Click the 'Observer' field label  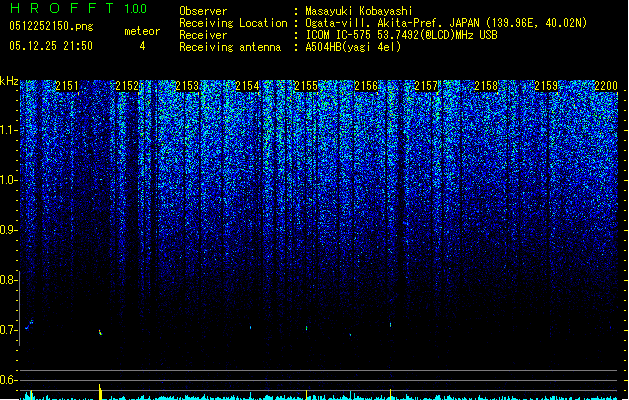(x=203, y=11)
